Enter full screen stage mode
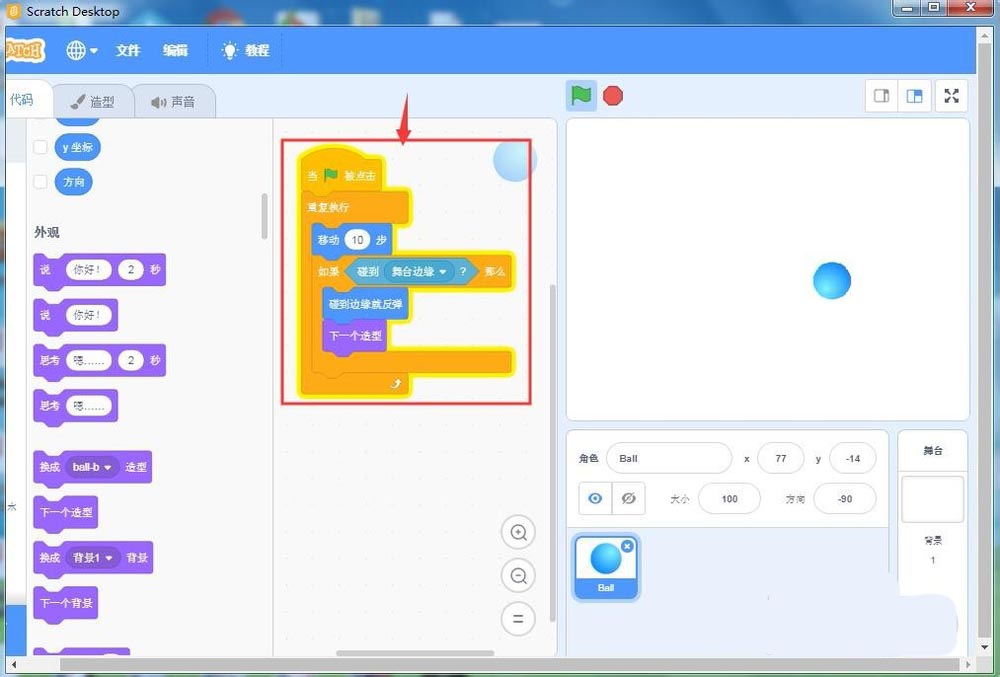Viewport: 1000px width, 677px height. click(951, 96)
